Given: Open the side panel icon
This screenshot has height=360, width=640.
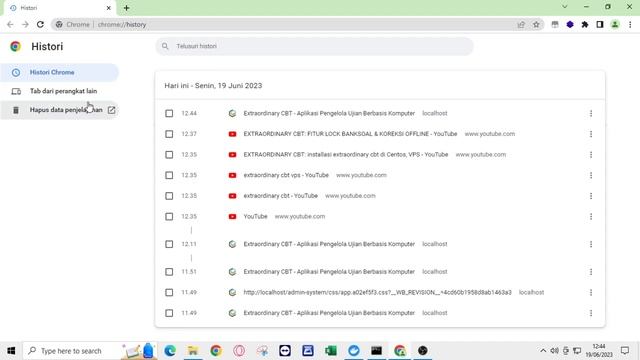Looking at the screenshot, I should pos(600,24).
